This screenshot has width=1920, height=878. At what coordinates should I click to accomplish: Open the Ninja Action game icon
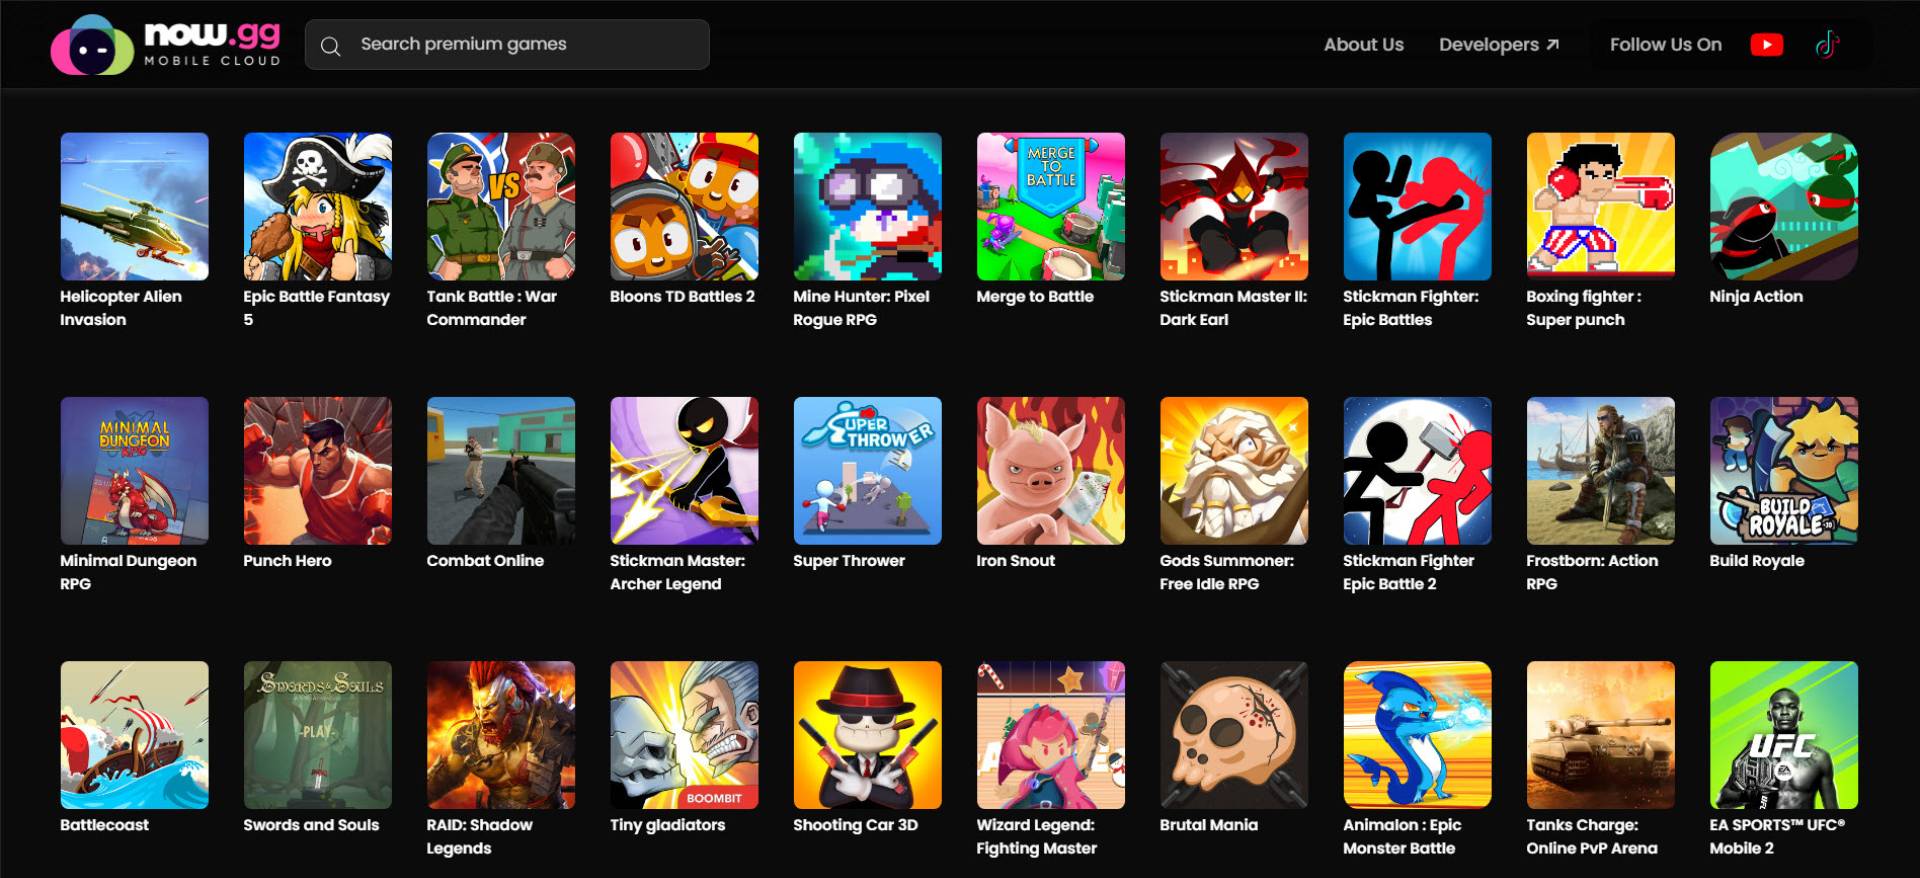[x=1784, y=207]
